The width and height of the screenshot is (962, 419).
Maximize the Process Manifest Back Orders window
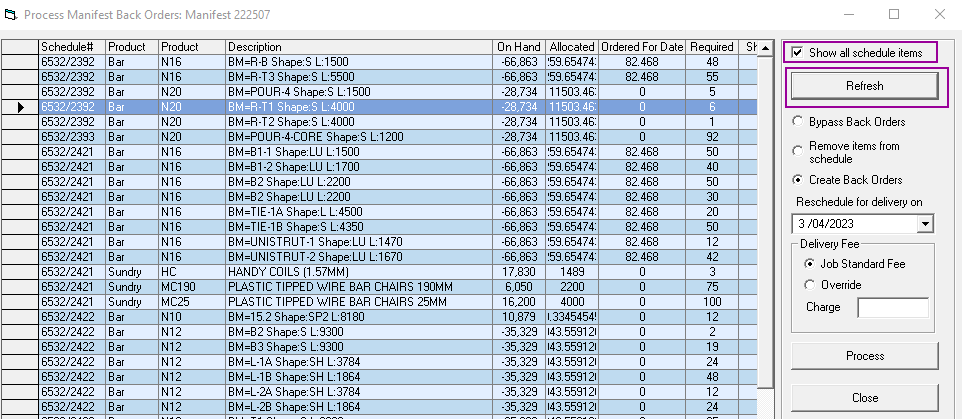[894, 14]
